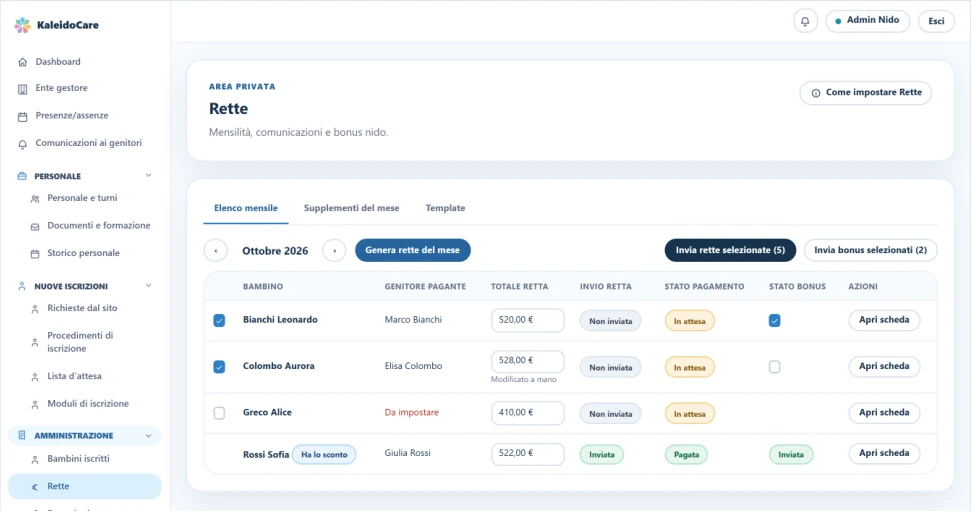971x512 pixels.
Task: Uncheck row selection for Colombo Aurora
Action: 219,367
